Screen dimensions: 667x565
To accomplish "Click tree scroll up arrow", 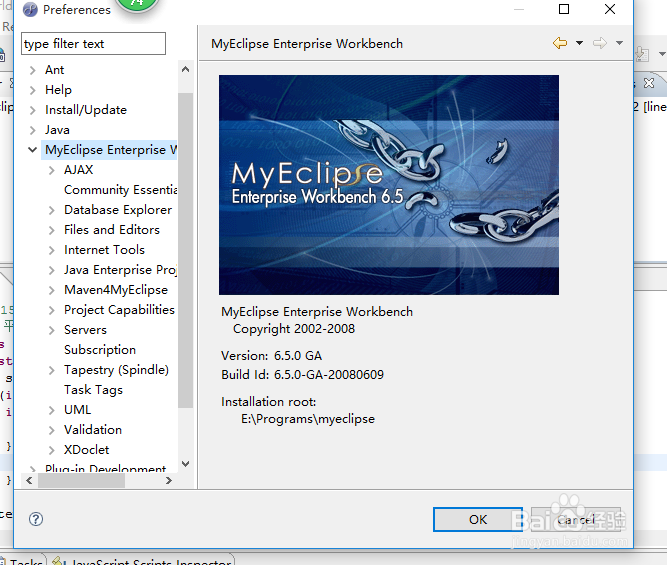I will tap(185, 69).
